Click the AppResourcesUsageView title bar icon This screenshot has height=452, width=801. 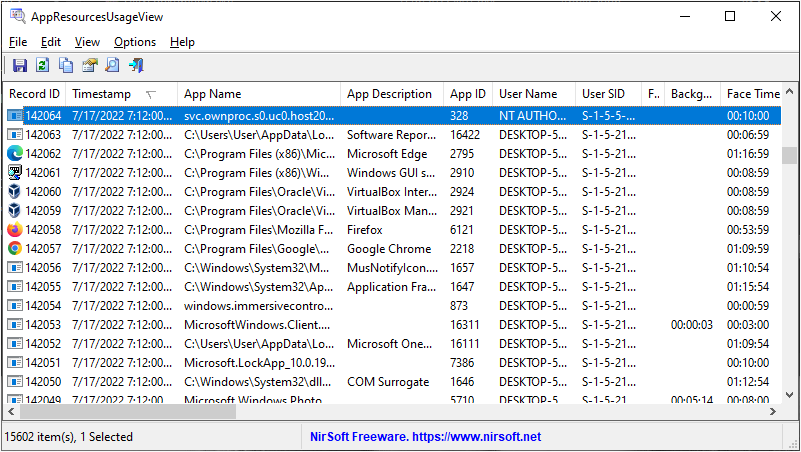click(x=18, y=16)
